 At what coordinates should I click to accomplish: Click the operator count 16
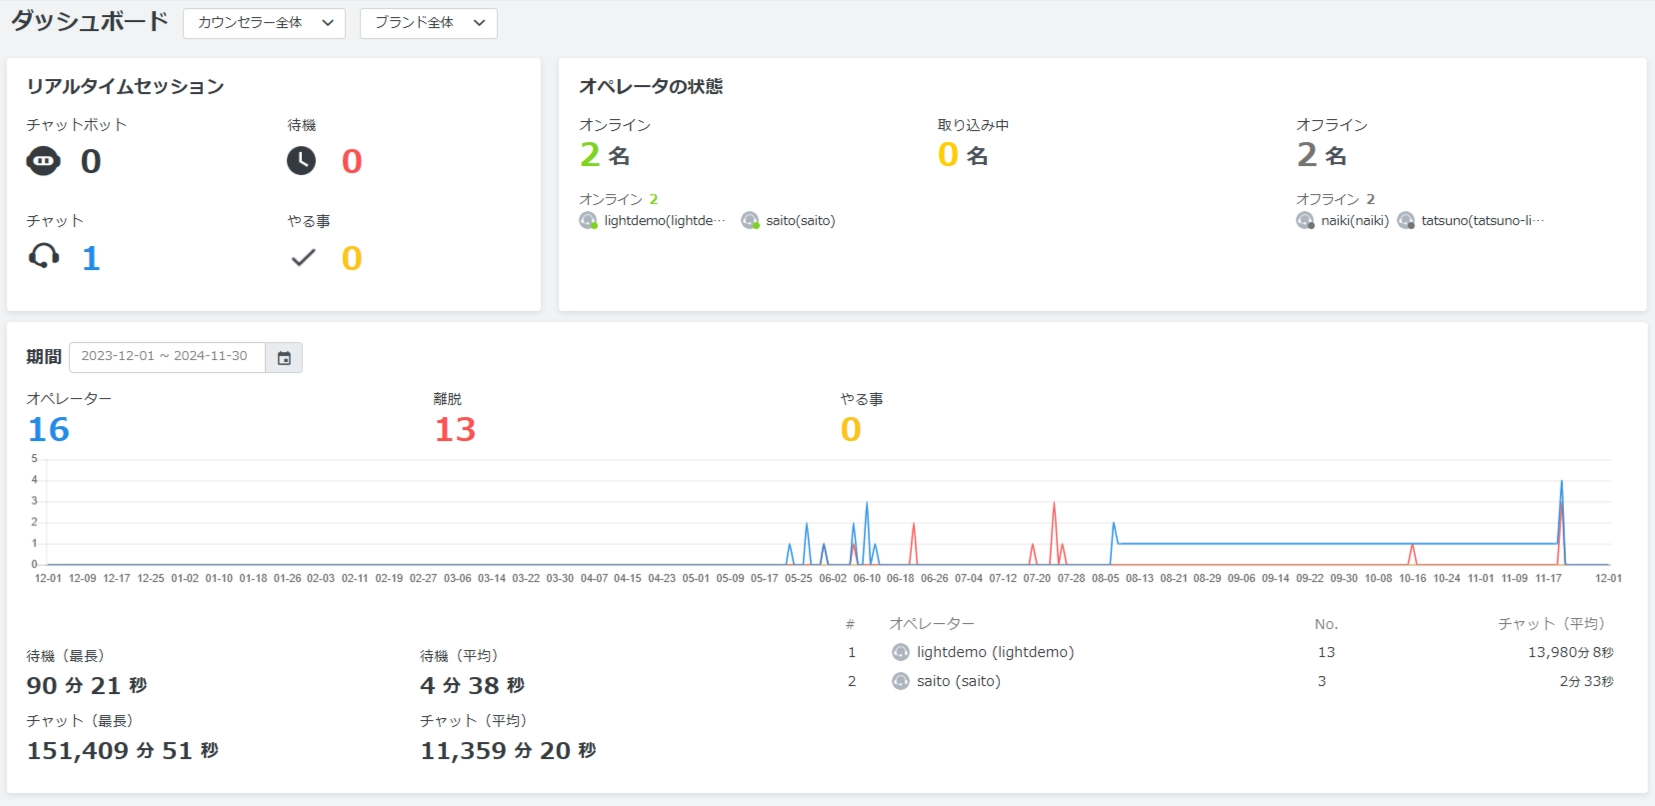click(49, 430)
